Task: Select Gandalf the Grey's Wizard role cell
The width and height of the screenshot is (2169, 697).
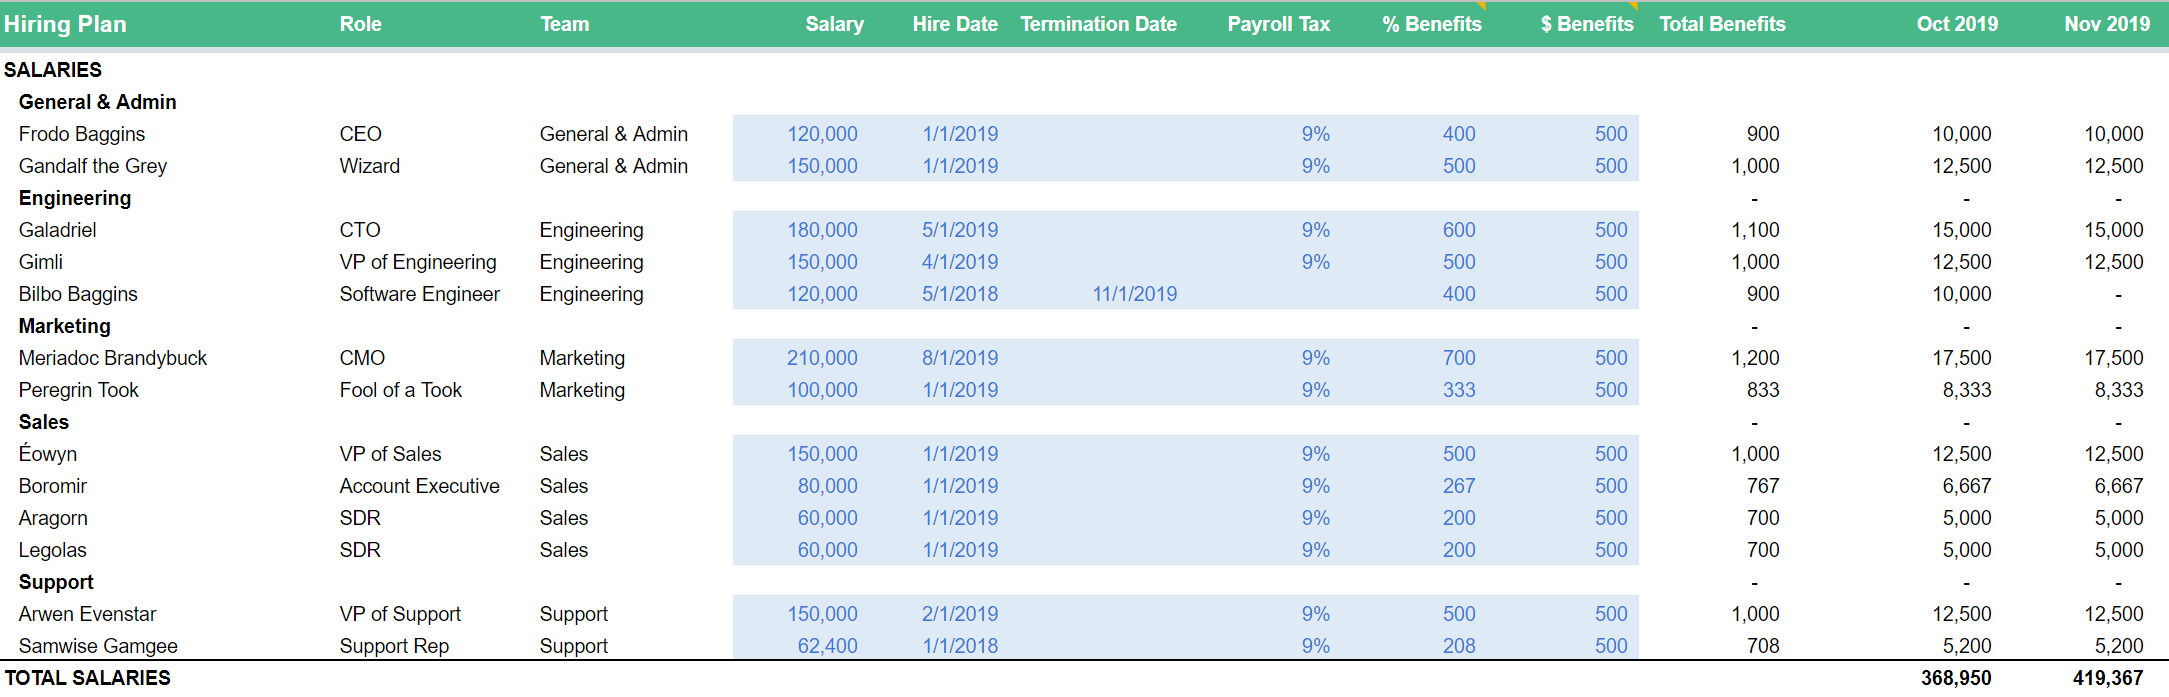Action: (x=369, y=166)
